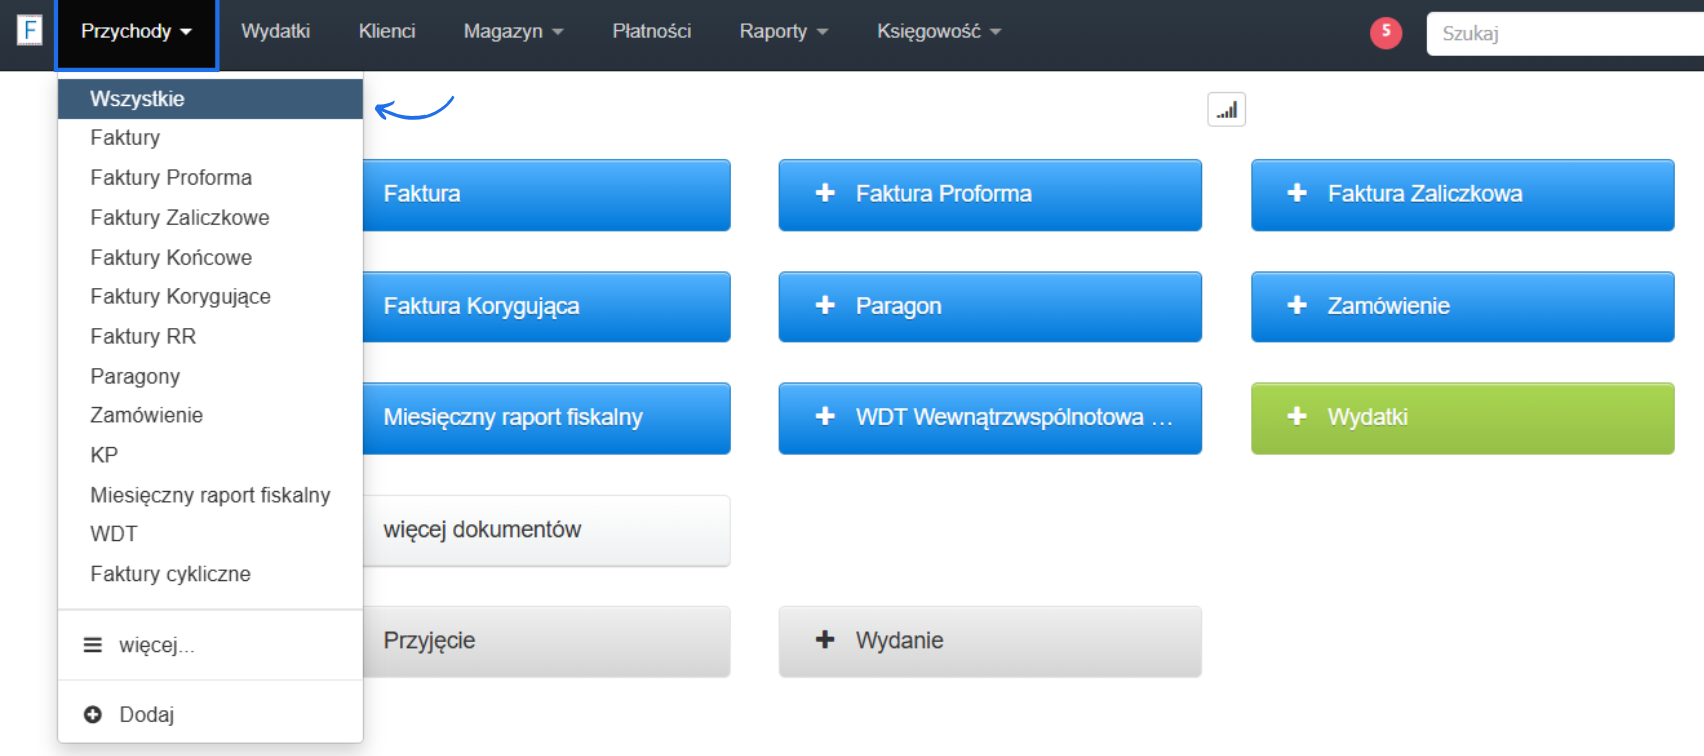The height and width of the screenshot is (756, 1704).
Task: Click the plus icon on Faktura Zaliczkowa
Action: point(1297,193)
